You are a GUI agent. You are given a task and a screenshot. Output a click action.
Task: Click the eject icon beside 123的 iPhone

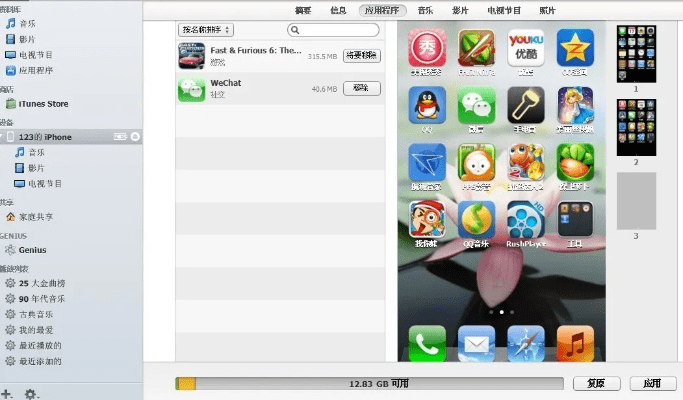pyautogui.click(x=135, y=136)
